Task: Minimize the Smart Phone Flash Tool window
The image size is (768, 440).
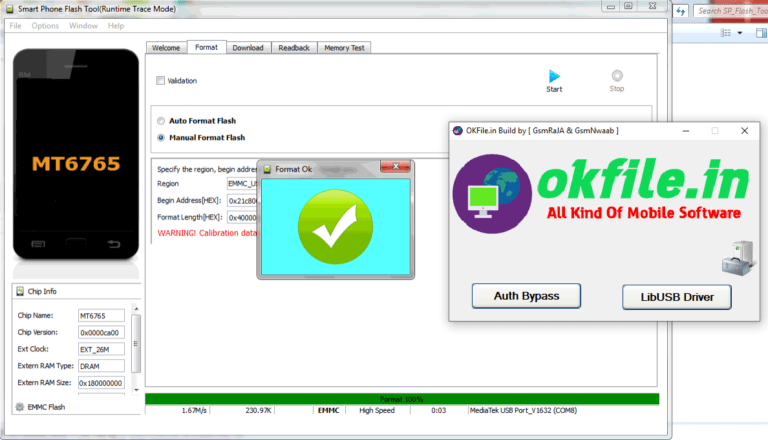Action: coord(610,6)
